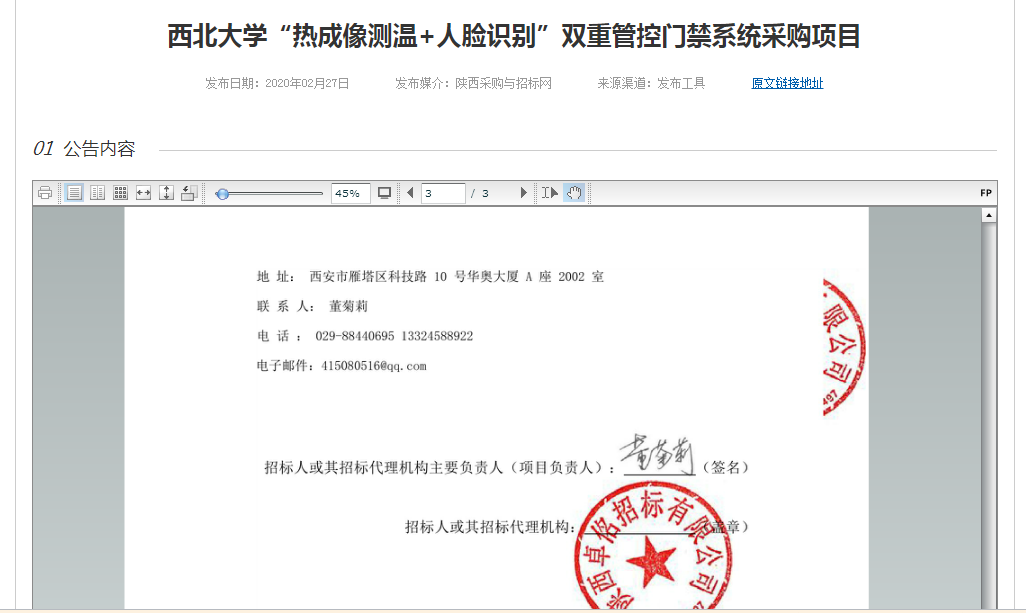1026x613 pixels.
Task: Click the vertical scrollbar track
Action: pos(989,415)
